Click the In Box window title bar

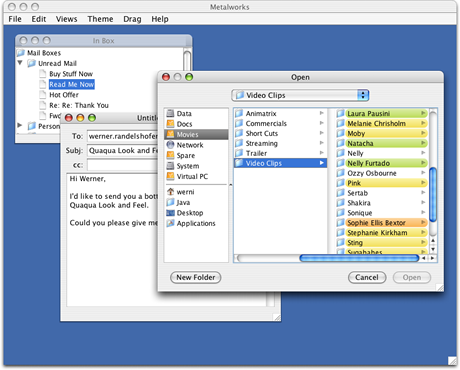pyautogui.click(x=103, y=41)
